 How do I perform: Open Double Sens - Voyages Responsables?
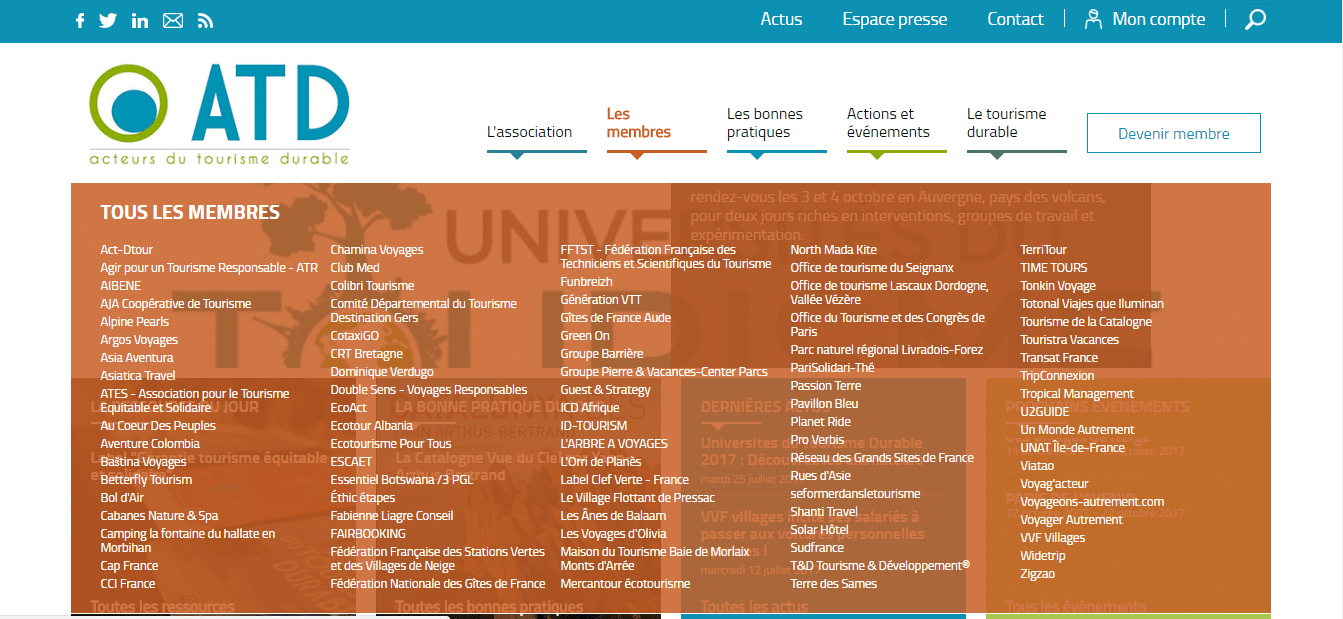tap(429, 390)
